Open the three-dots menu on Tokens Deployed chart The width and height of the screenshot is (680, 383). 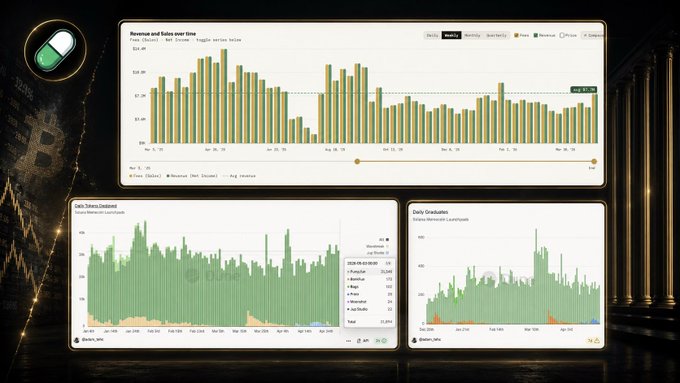tap(348, 341)
